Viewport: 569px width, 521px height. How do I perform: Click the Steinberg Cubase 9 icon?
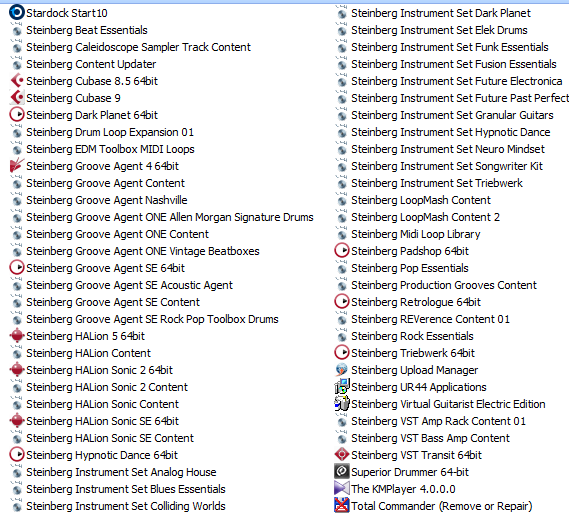17,98
